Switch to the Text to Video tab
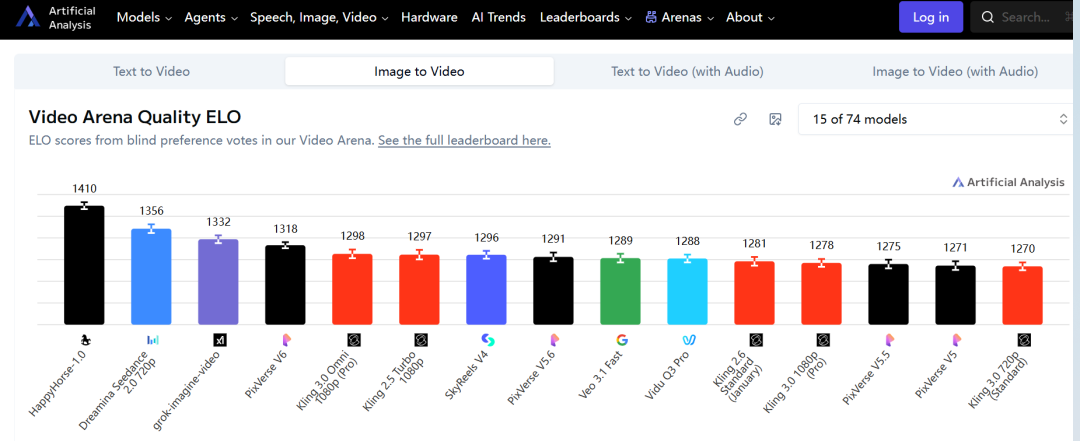The height and width of the screenshot is (441, 1080). [151, 71]
